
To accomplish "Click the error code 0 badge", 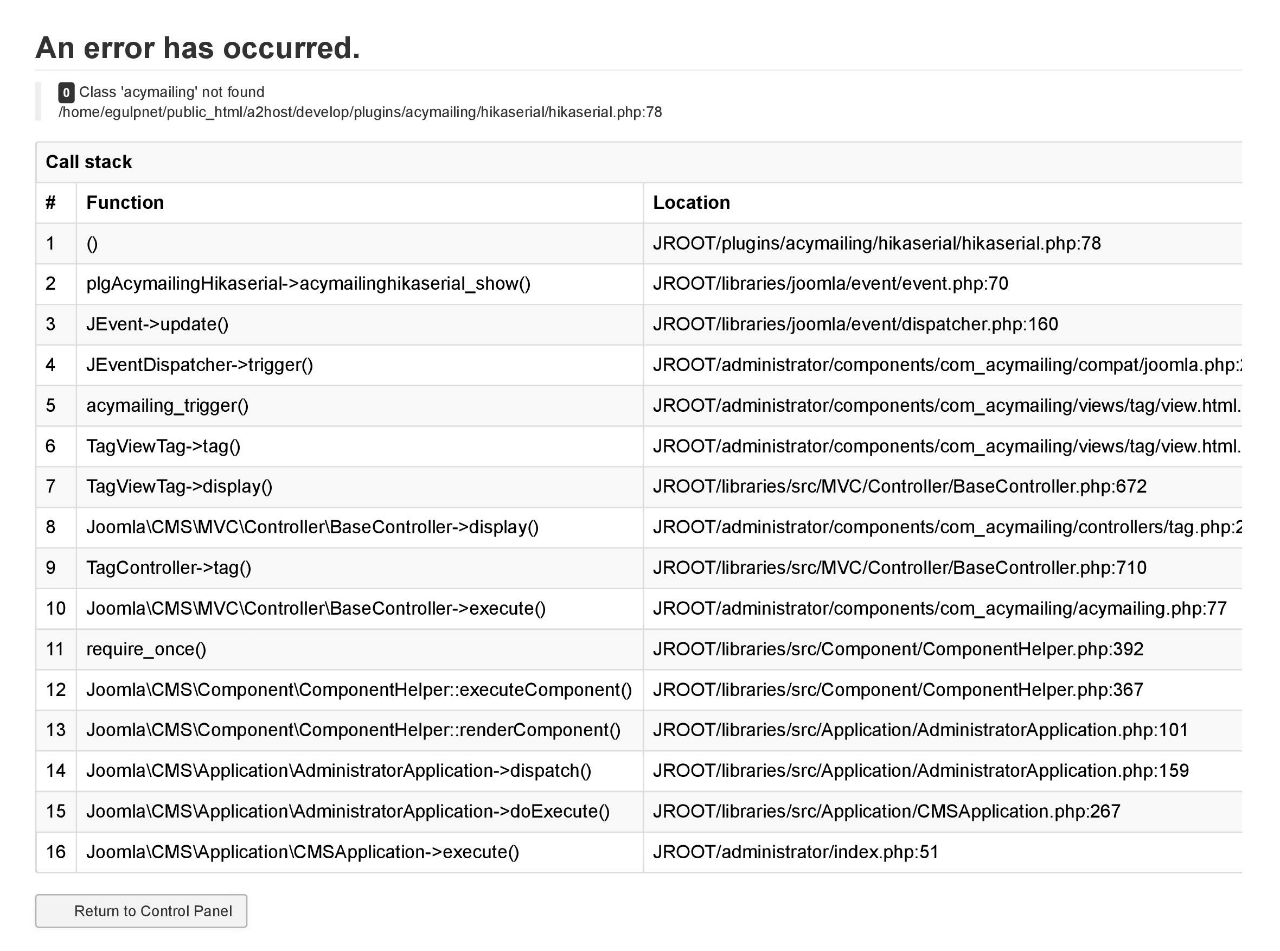I will click(66, 93).
